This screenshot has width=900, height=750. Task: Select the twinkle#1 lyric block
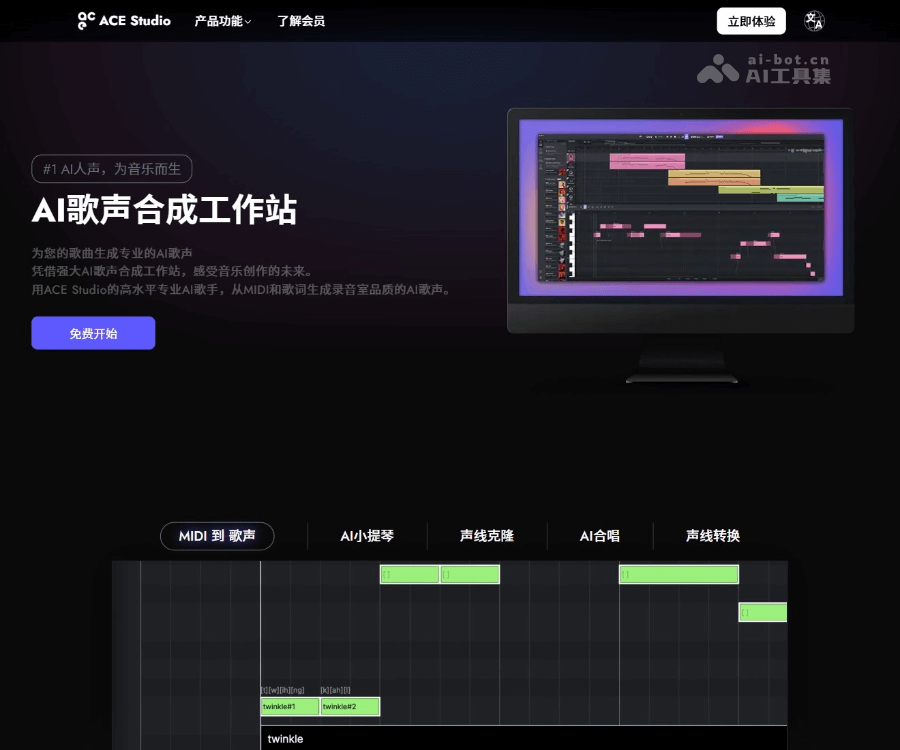pyautogui.click(x=288, y=706)
